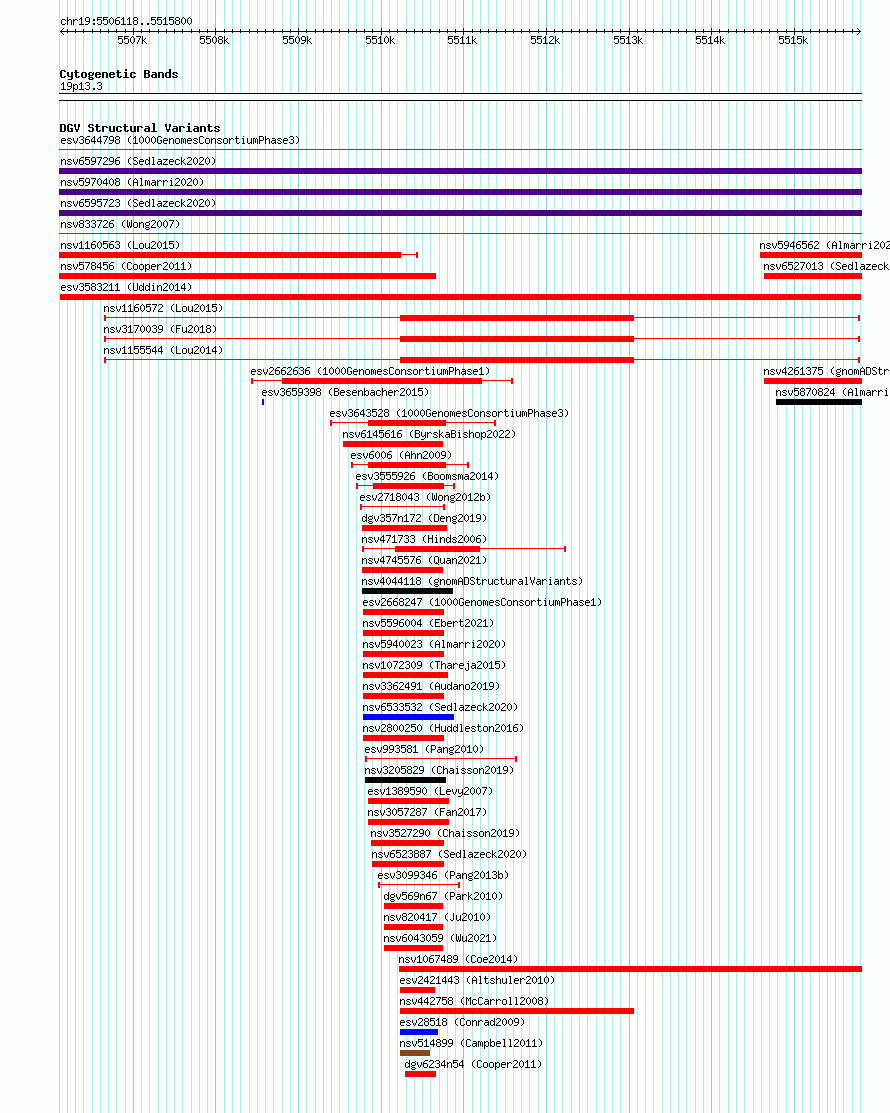Click the esv3583211 Uddin2014 label
This screenshot has height=1113, width=890.
point(126,287)
